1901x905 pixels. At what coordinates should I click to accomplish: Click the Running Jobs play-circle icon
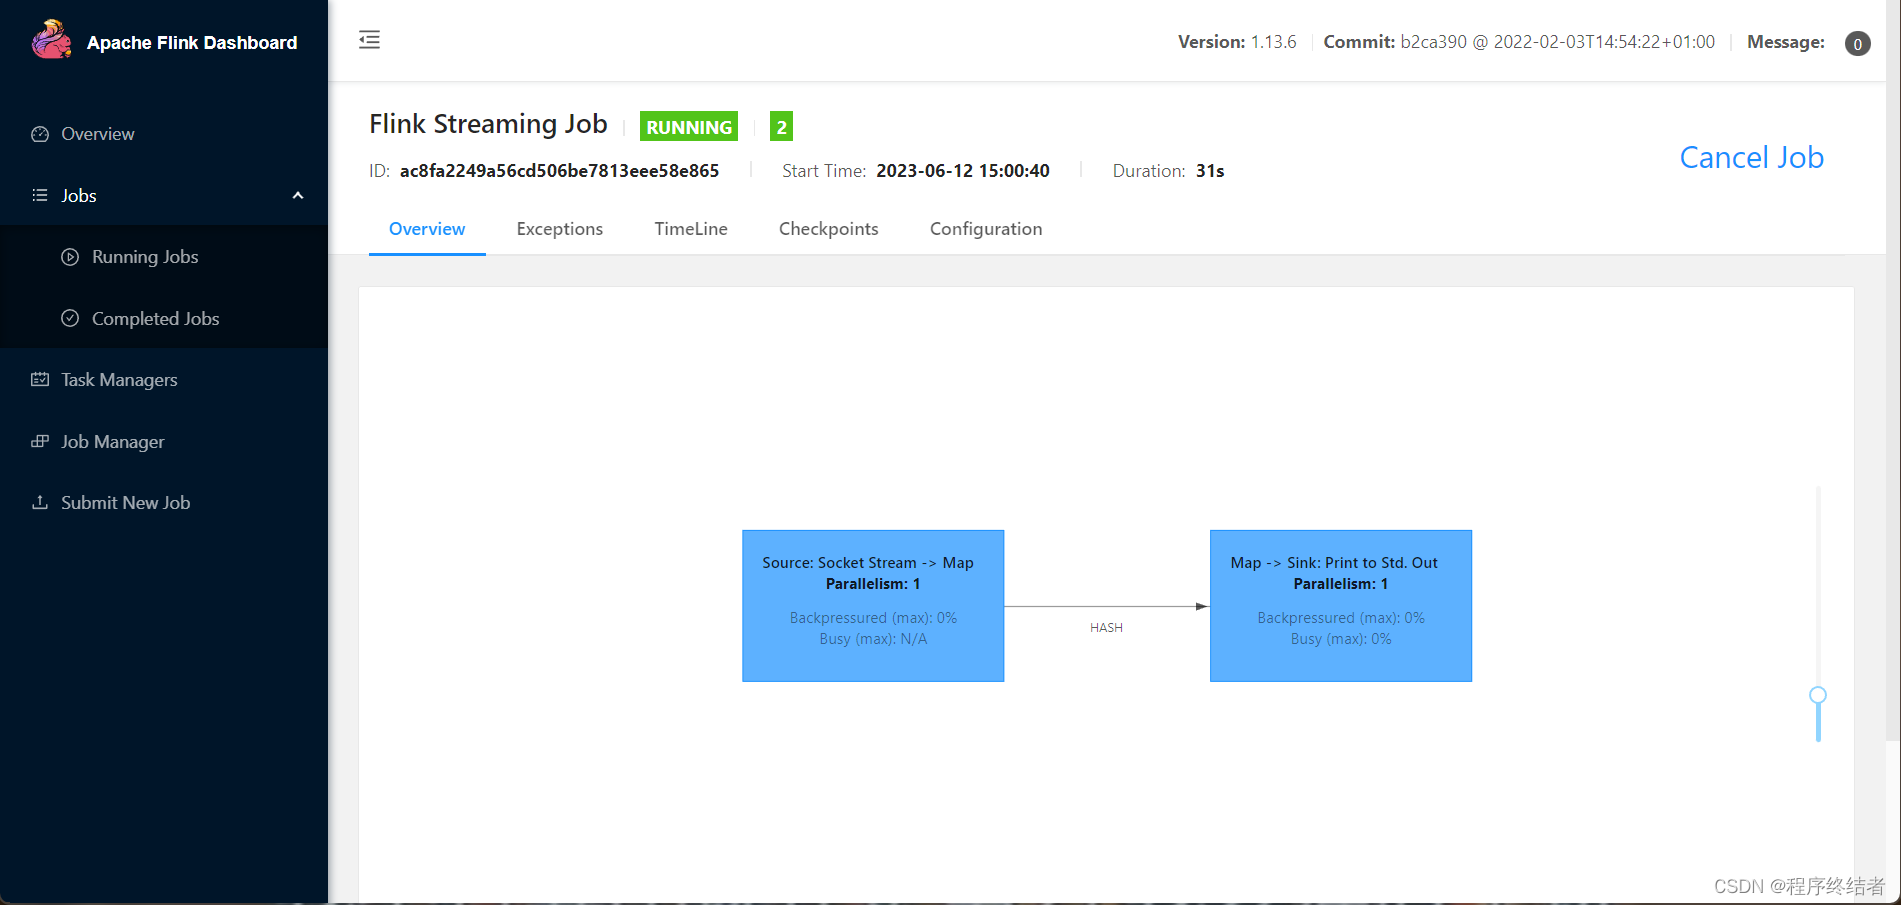pyautogui.click(x=70, y=257)
